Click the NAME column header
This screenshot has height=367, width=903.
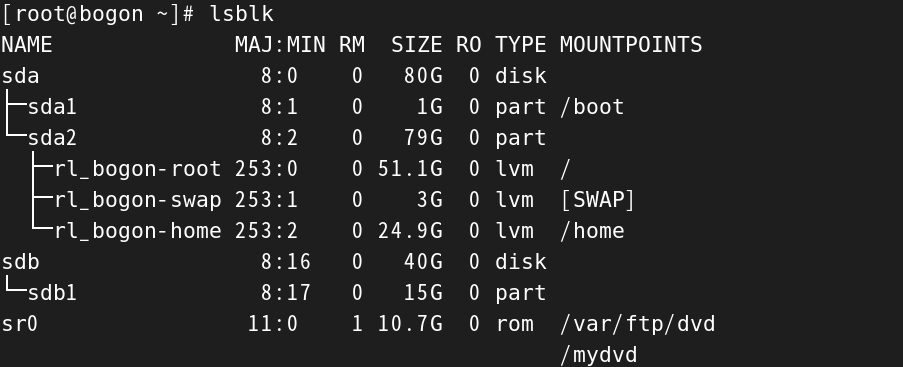click(x=27, y=44)
